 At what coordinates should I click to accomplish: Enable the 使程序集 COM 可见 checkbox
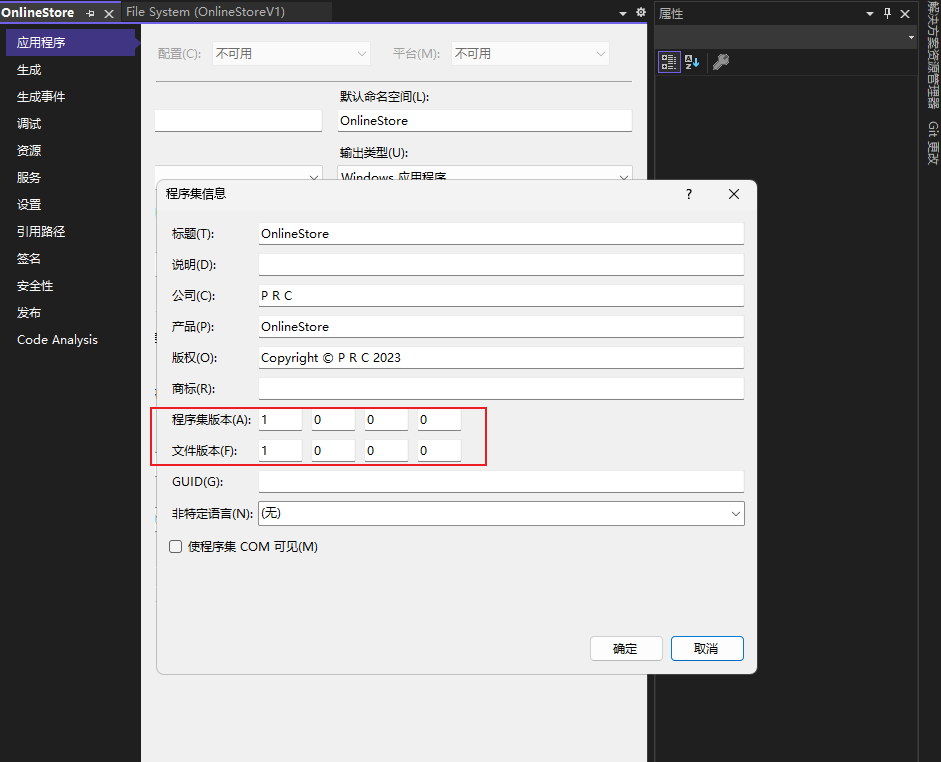175,546
